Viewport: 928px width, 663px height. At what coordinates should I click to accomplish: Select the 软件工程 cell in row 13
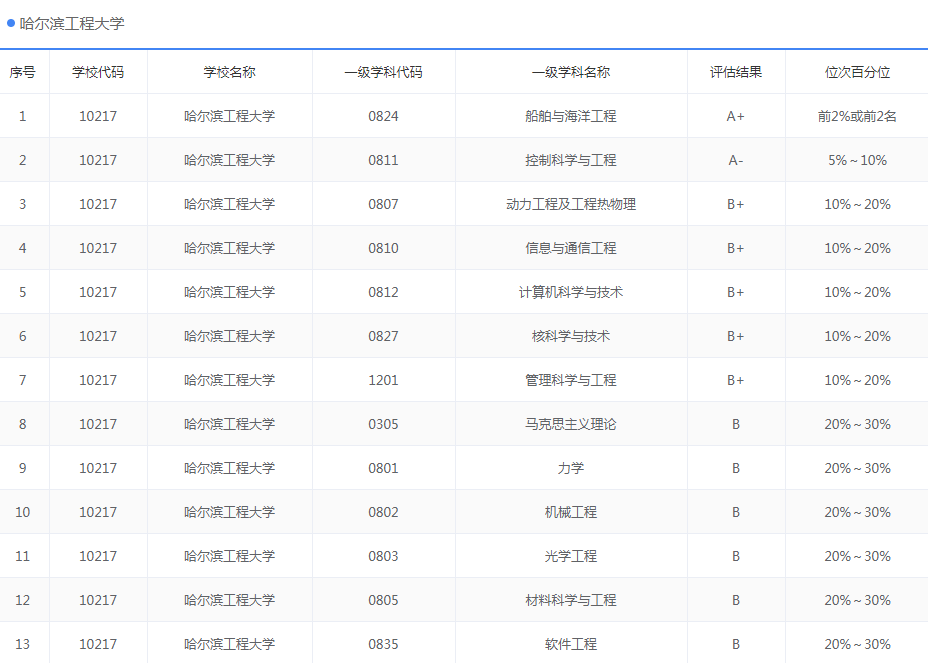click(569, 644)
